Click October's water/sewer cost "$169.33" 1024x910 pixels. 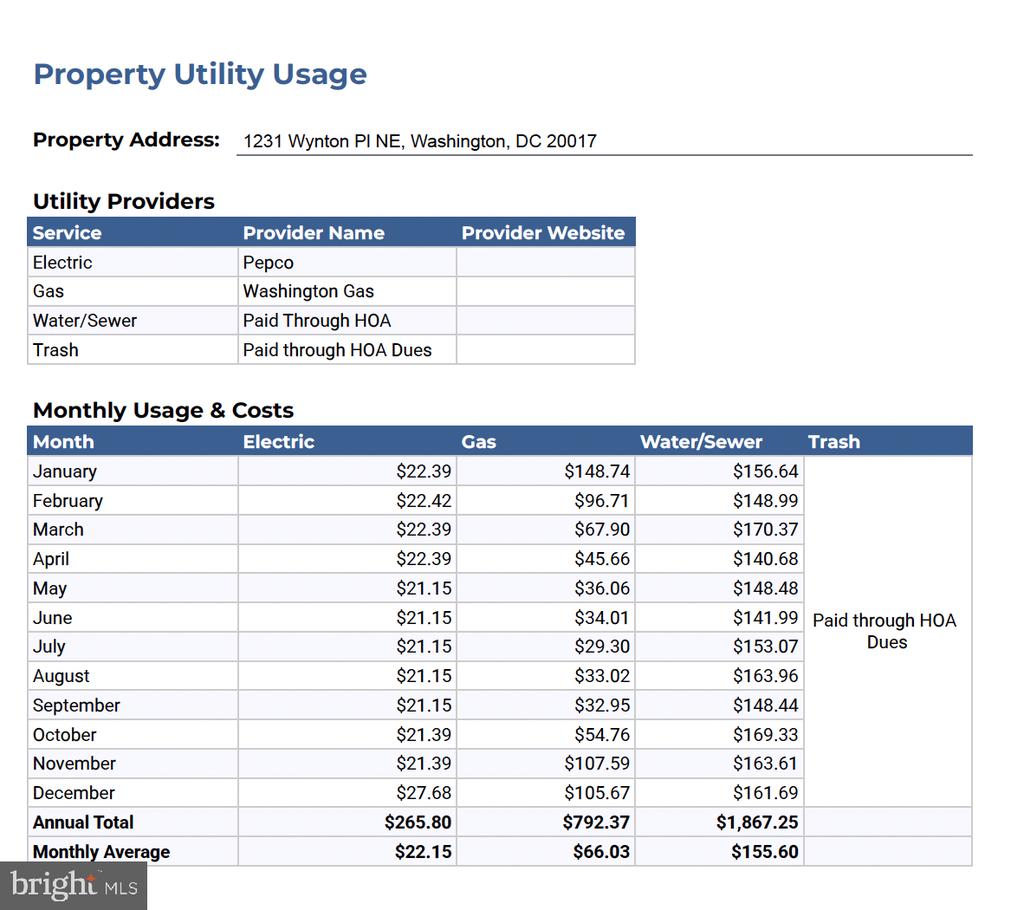pos(765,735)
